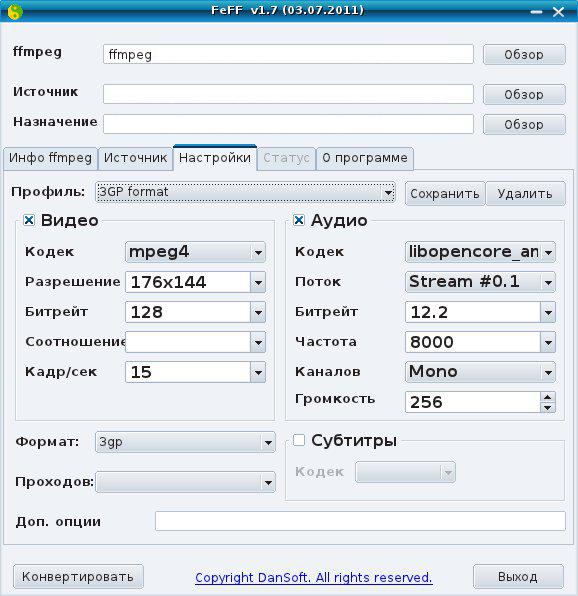This screenshot has height=596, width=578.
Task: Click the Доп. опции input field
Action: click(x=360, y=521)
